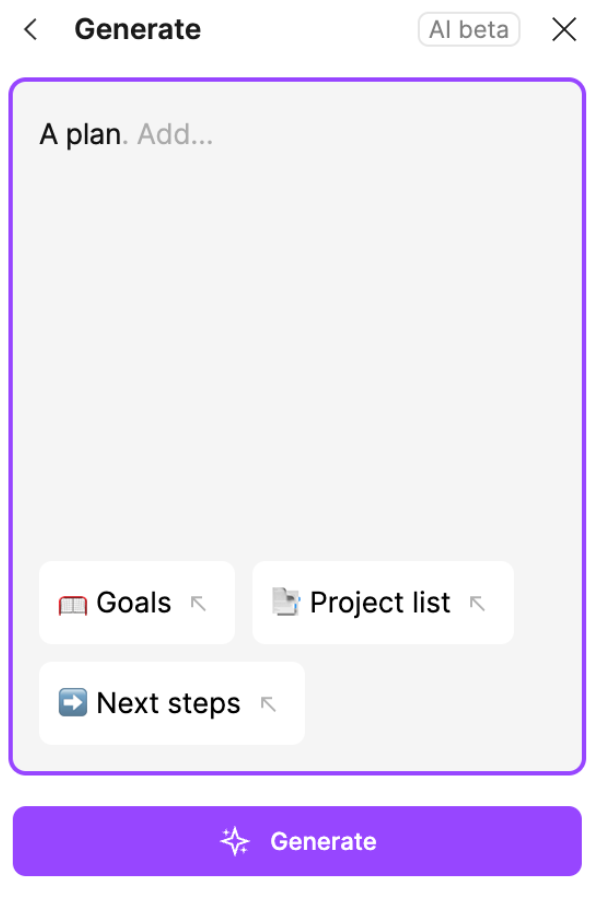Click the insert arrow beside Goals
The image size is (604, 904).
(x=198, y=604)
